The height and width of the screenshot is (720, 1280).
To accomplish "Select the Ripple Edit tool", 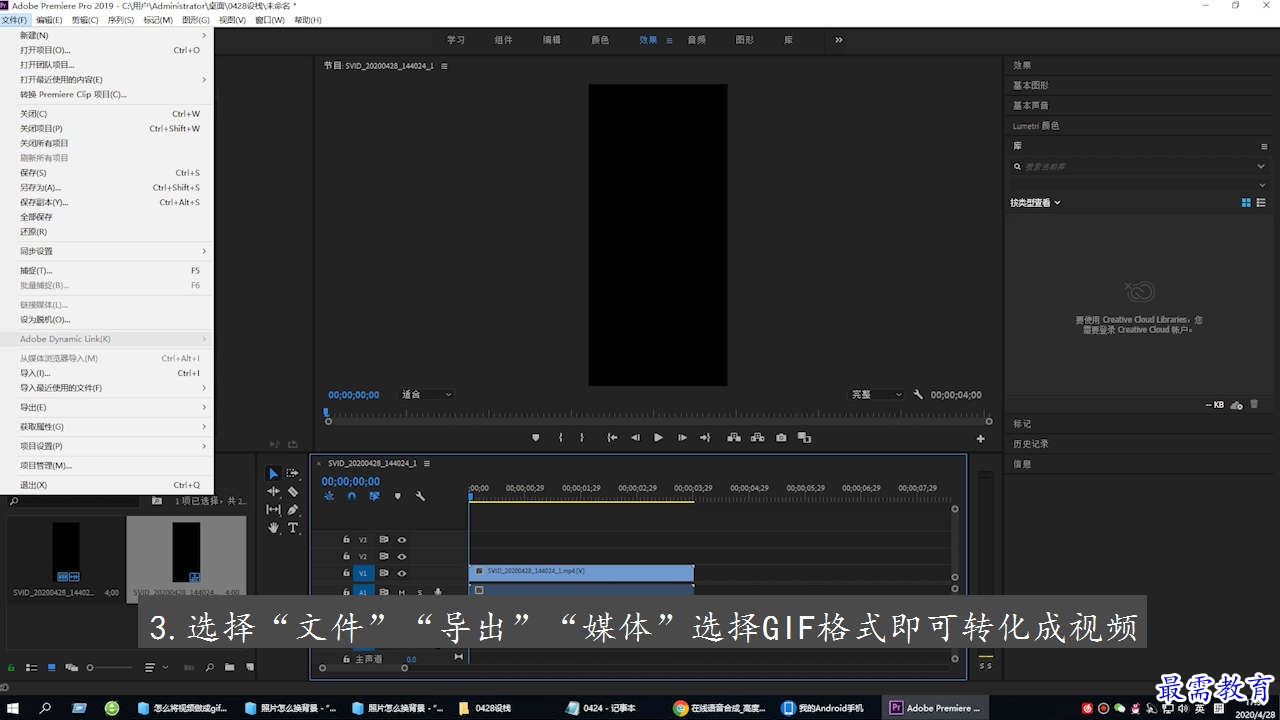I will click(x=273, y=491).
